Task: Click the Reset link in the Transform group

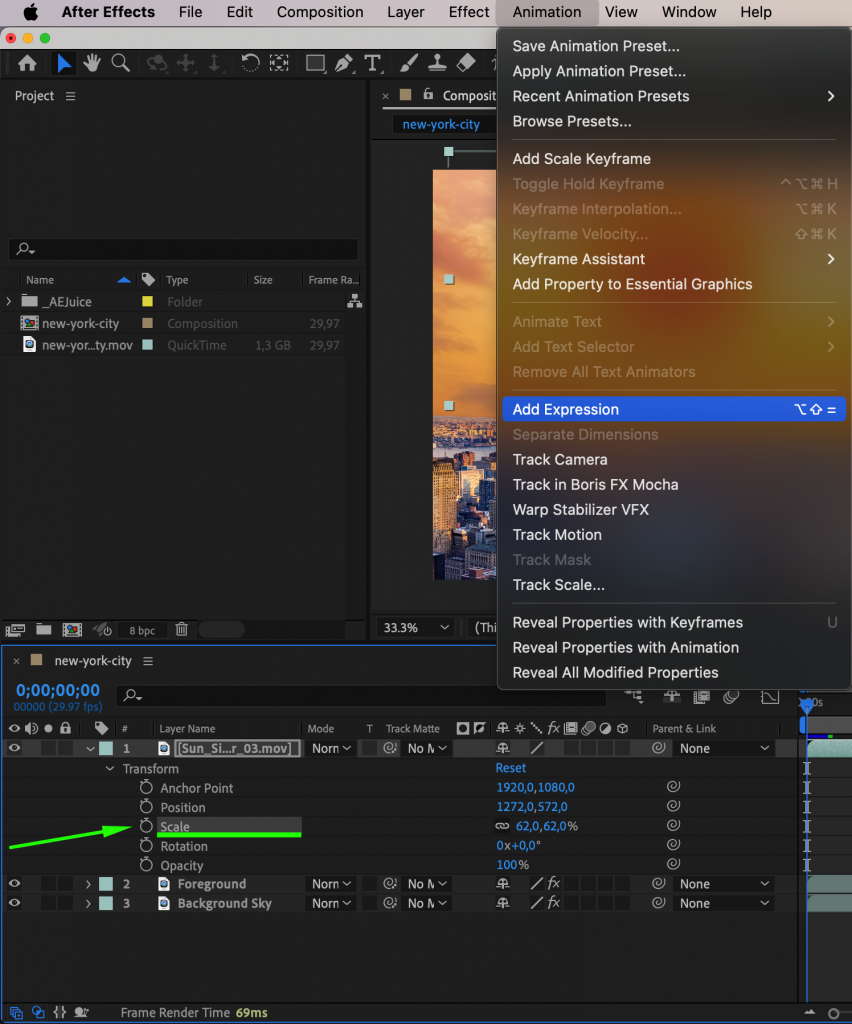Action: (510, 767)
